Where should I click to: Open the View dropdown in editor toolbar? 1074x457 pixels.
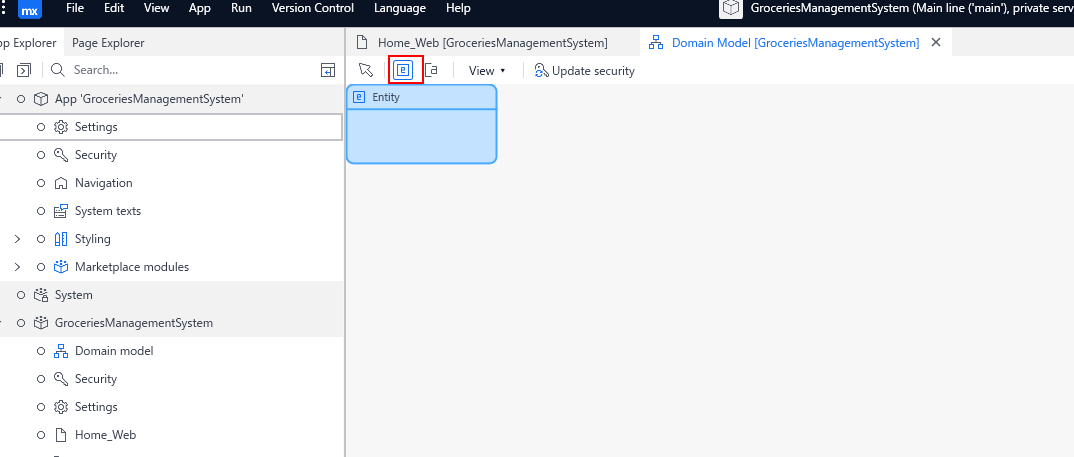pyautogui.click(x=486, y=71)
